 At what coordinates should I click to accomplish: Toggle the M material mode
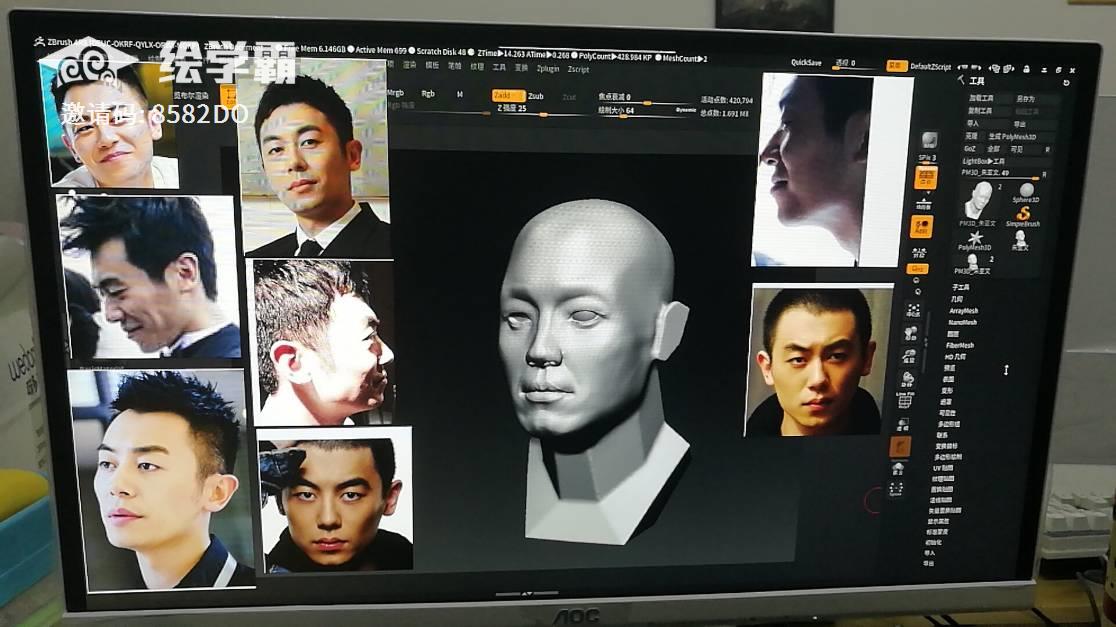pos(460,94)
